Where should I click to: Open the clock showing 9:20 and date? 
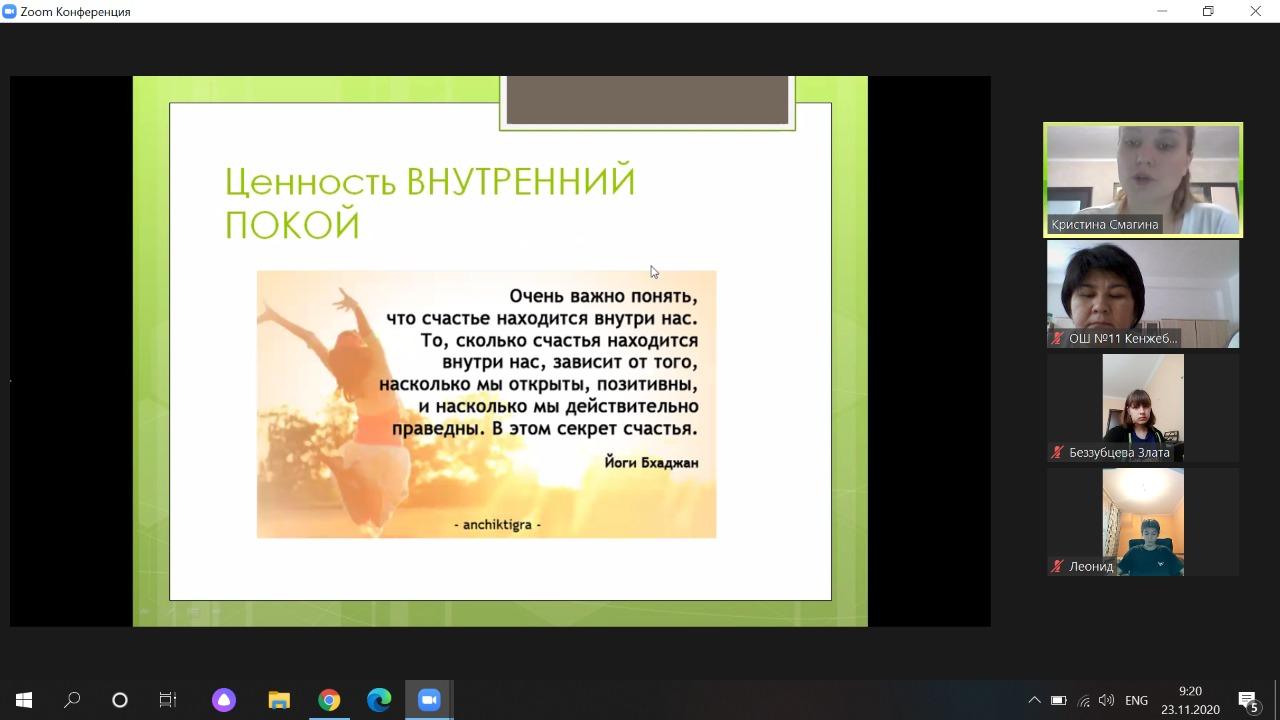pos(1190,700)
